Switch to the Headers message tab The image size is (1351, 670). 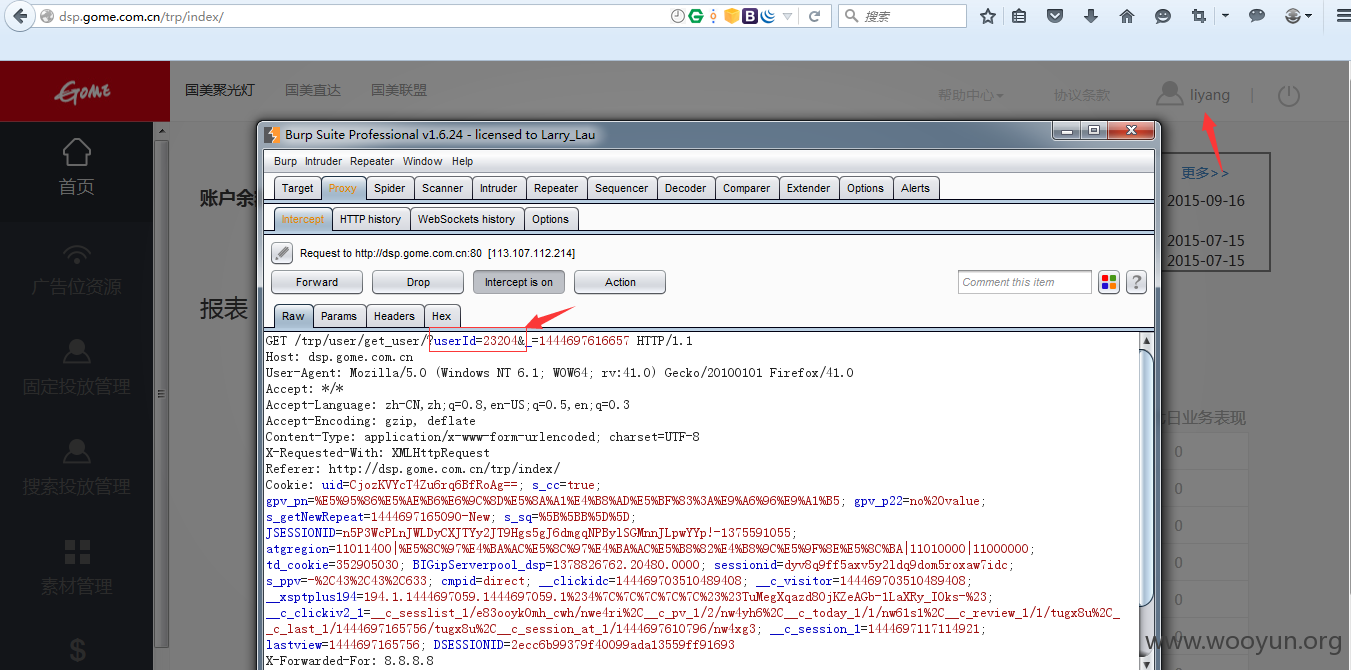point(394,316)
